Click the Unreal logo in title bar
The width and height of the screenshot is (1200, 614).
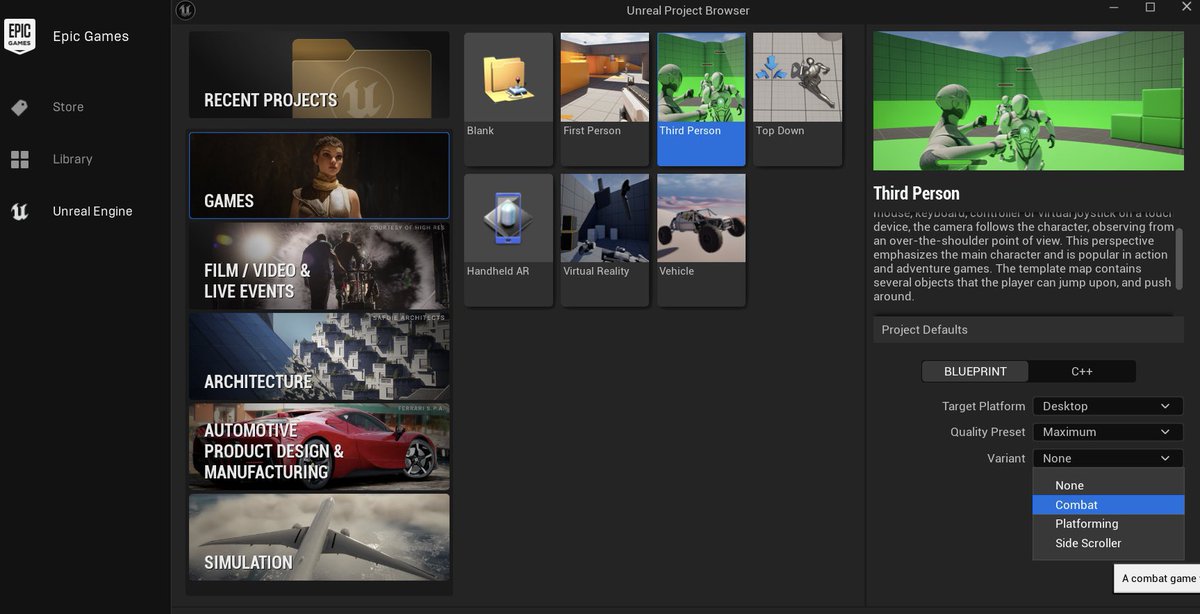[184, 10]
